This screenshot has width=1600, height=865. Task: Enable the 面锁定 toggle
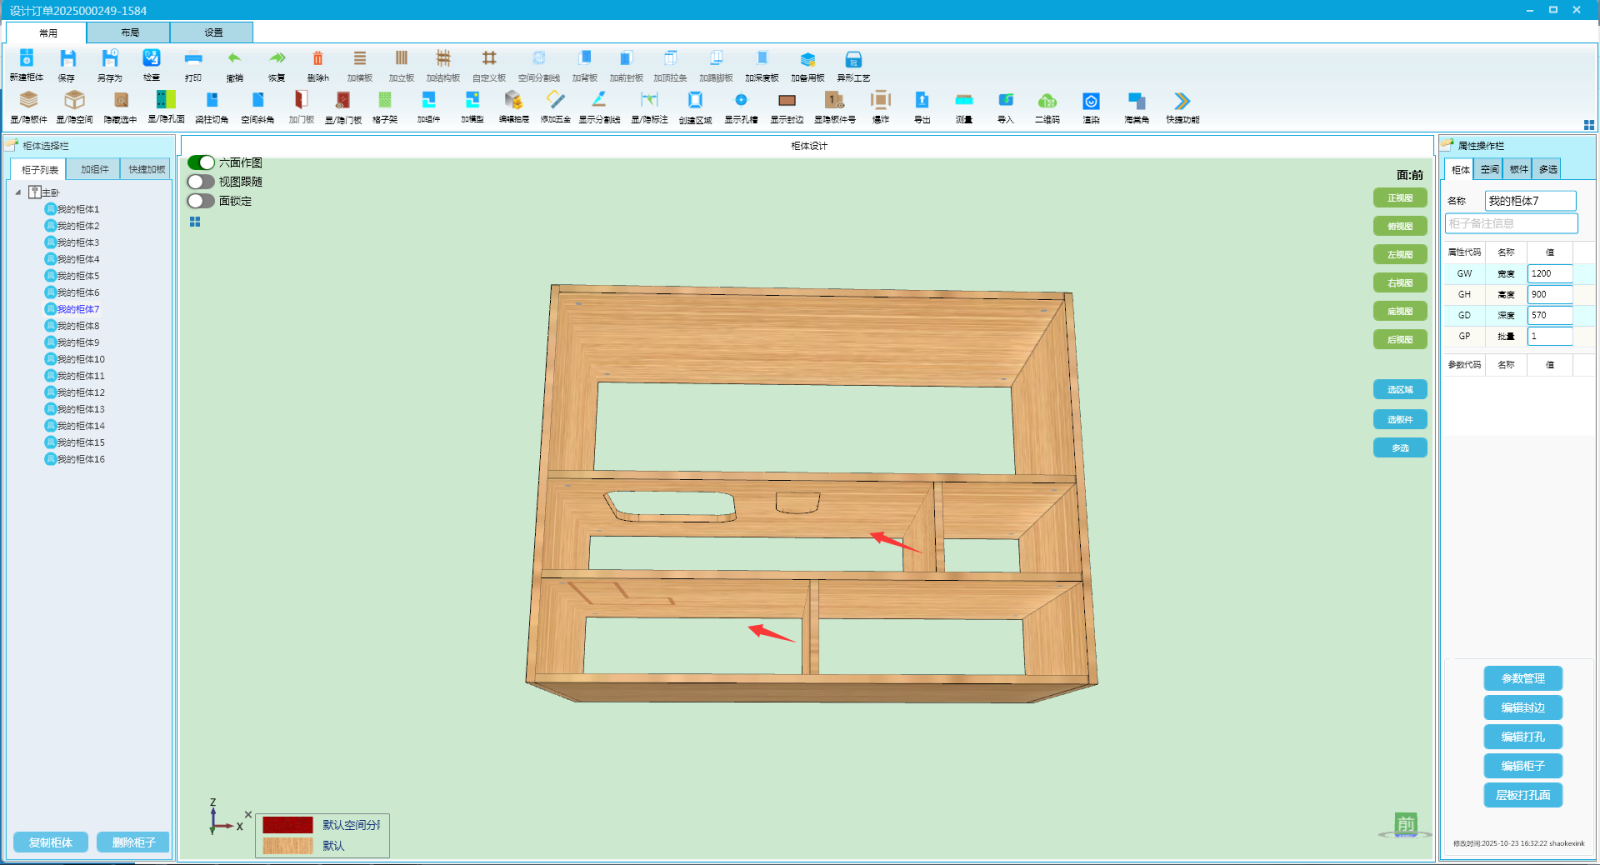[201, 201]
